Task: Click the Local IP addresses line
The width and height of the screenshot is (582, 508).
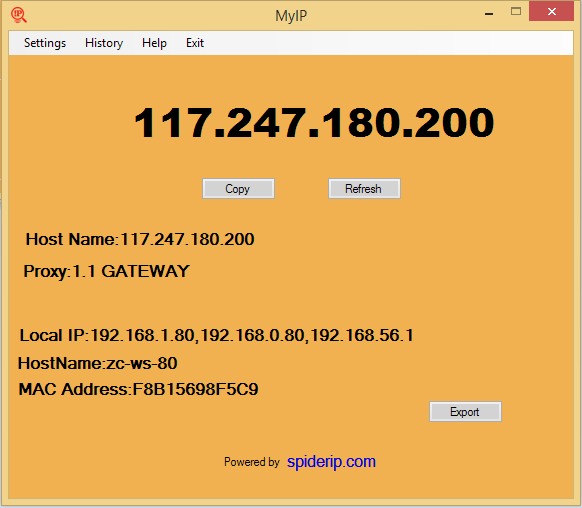Action: tap(216, 335)
